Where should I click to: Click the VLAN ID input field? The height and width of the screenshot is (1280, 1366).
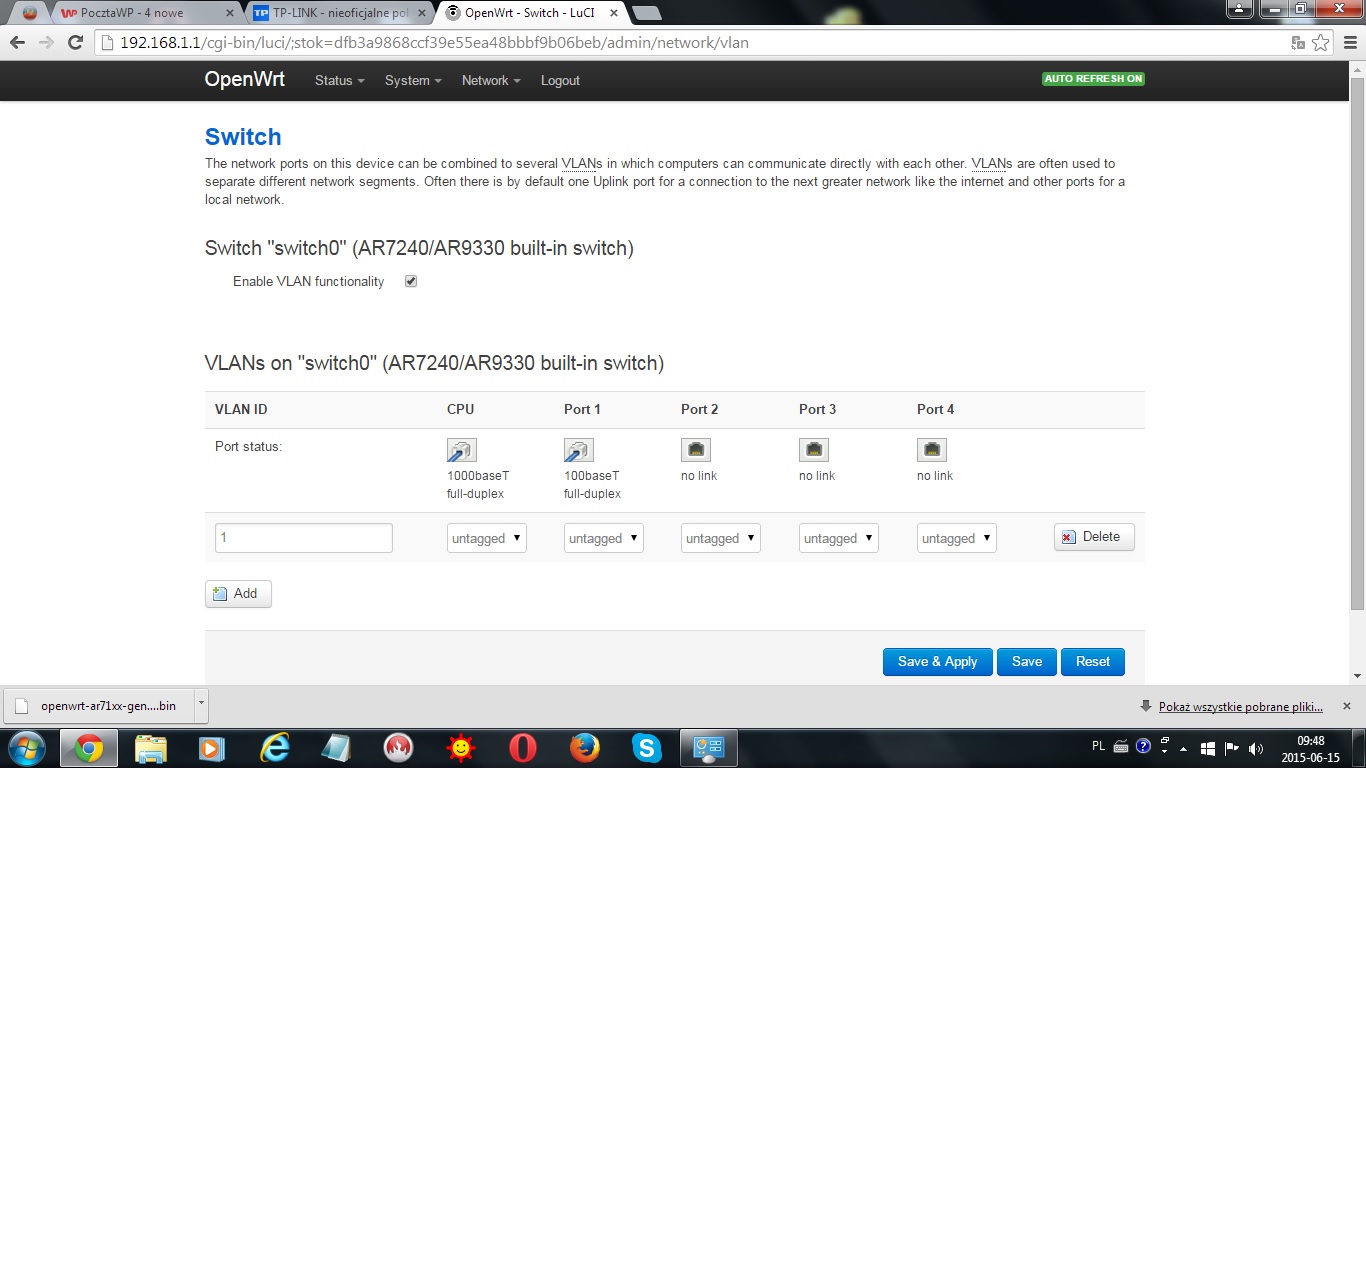click(304, 538)
